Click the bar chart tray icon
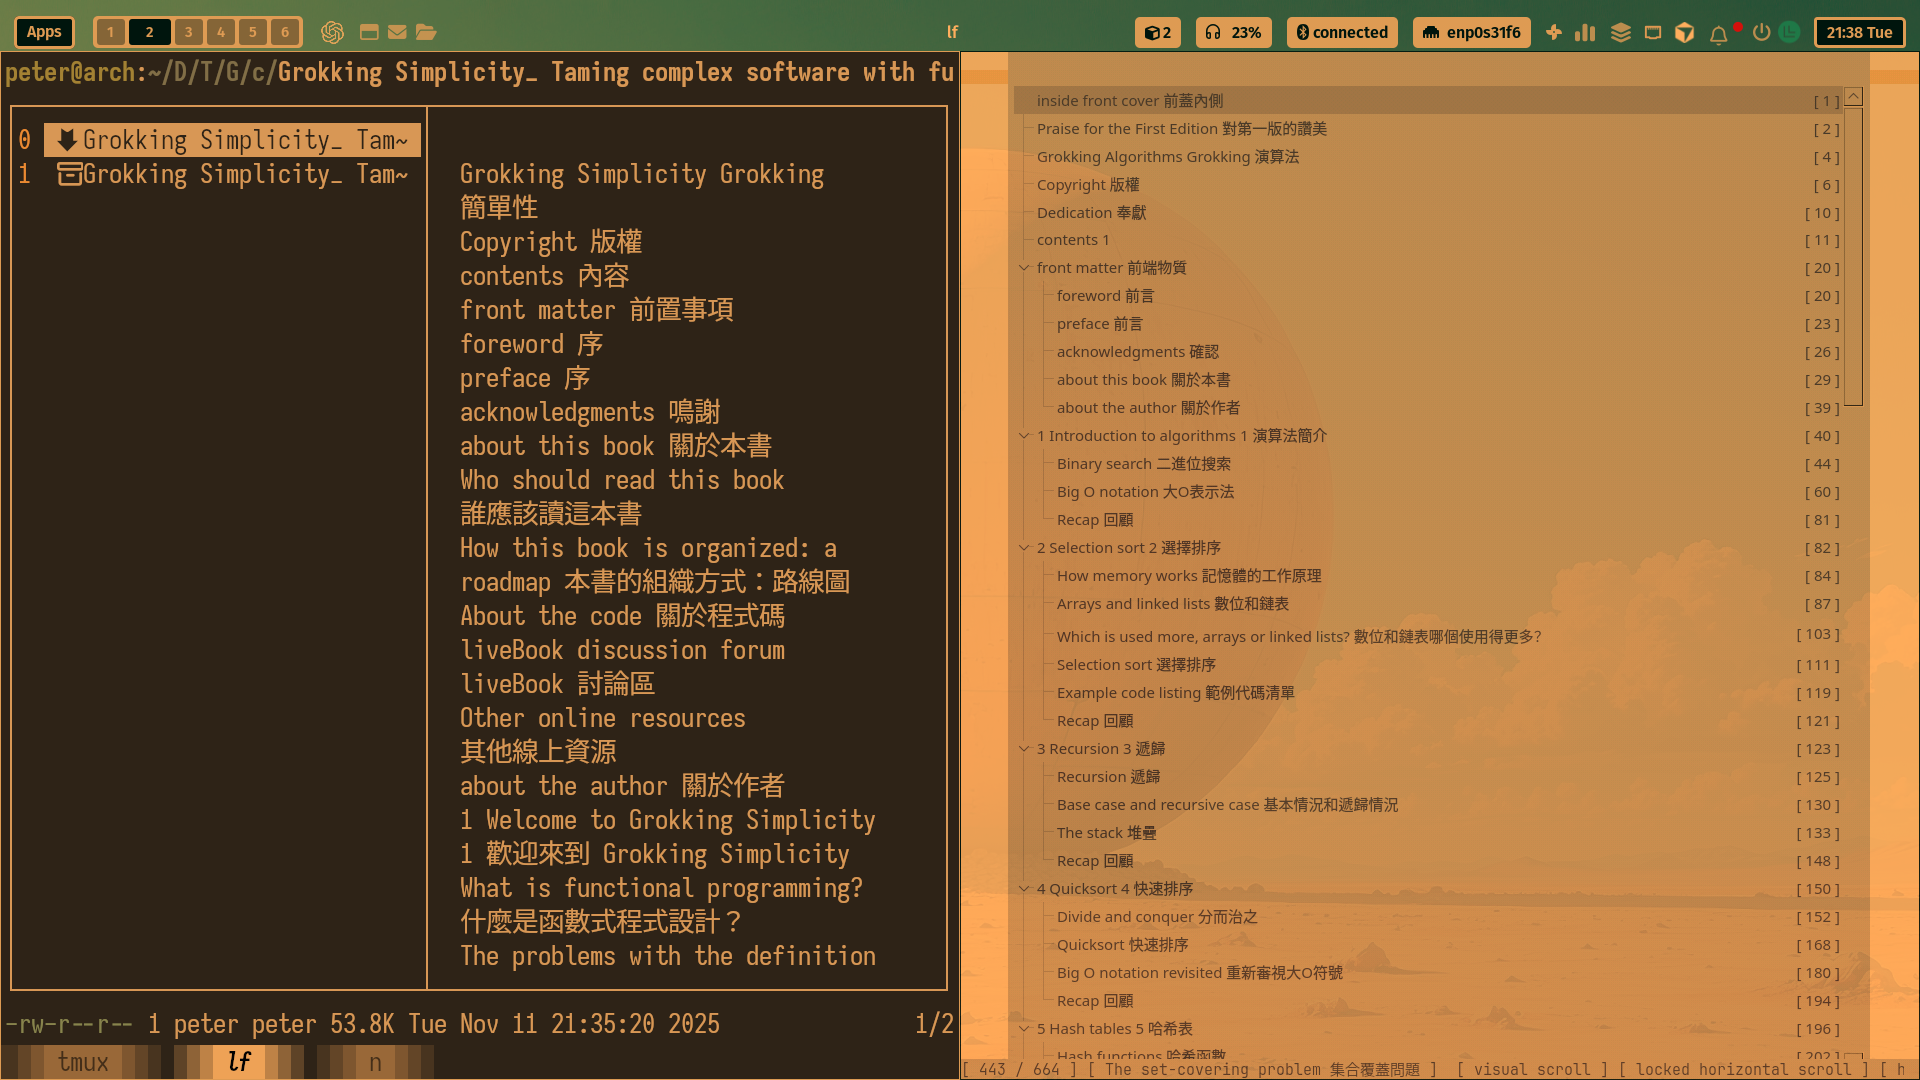Screen dimensions: 1920x1080 tap(1585, 32)
